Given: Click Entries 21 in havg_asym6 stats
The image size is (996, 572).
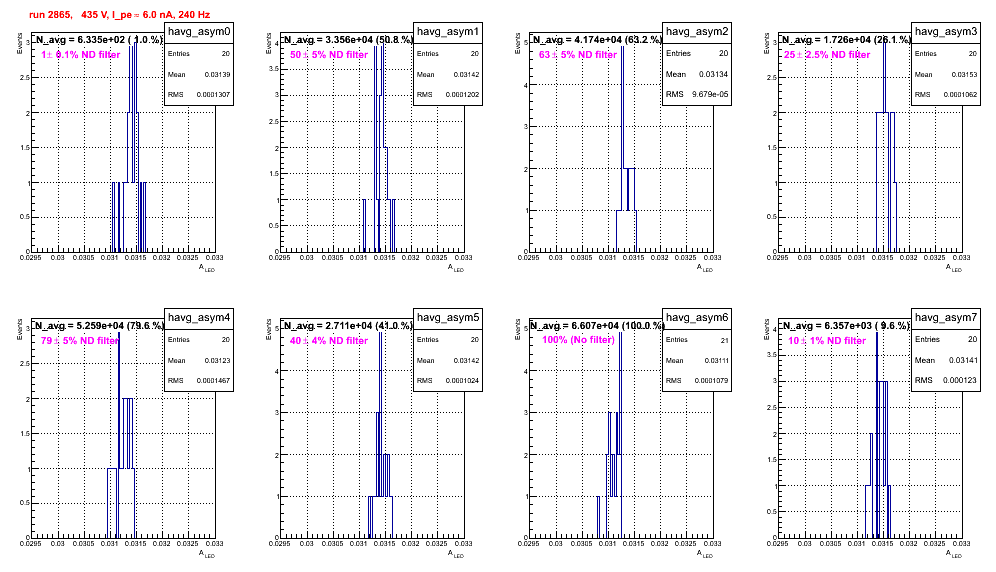Looking at the screenshot, I should tap(697, 340).
